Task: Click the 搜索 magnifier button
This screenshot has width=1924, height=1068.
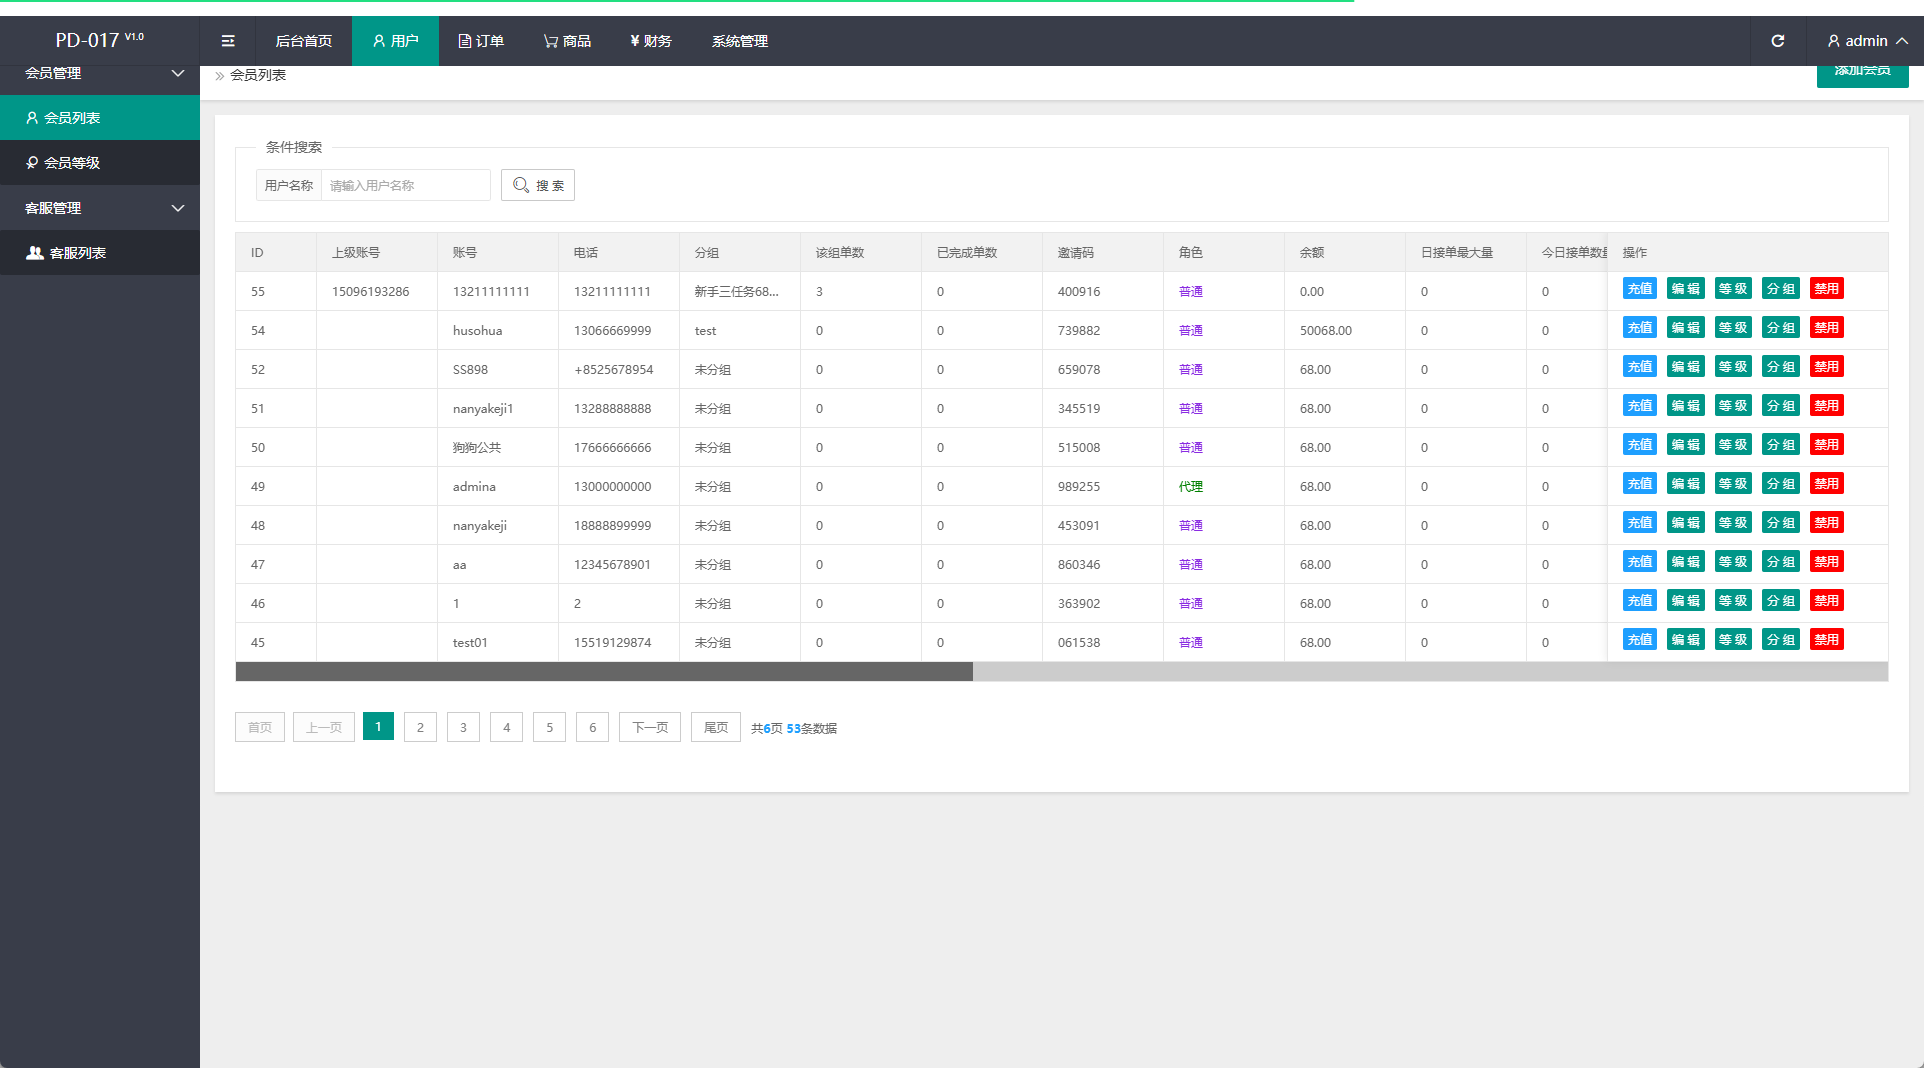Action: pos(538,185)
